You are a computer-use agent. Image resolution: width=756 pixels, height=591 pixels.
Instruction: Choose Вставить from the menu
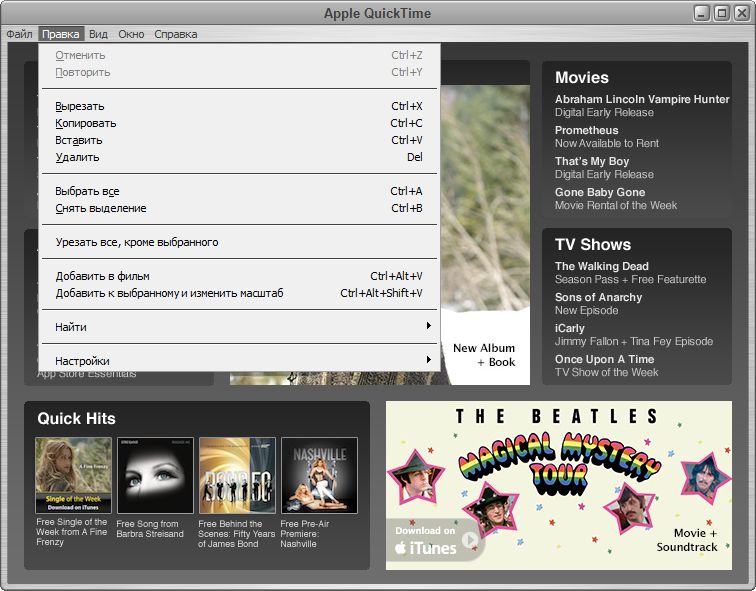pos(239,140)
